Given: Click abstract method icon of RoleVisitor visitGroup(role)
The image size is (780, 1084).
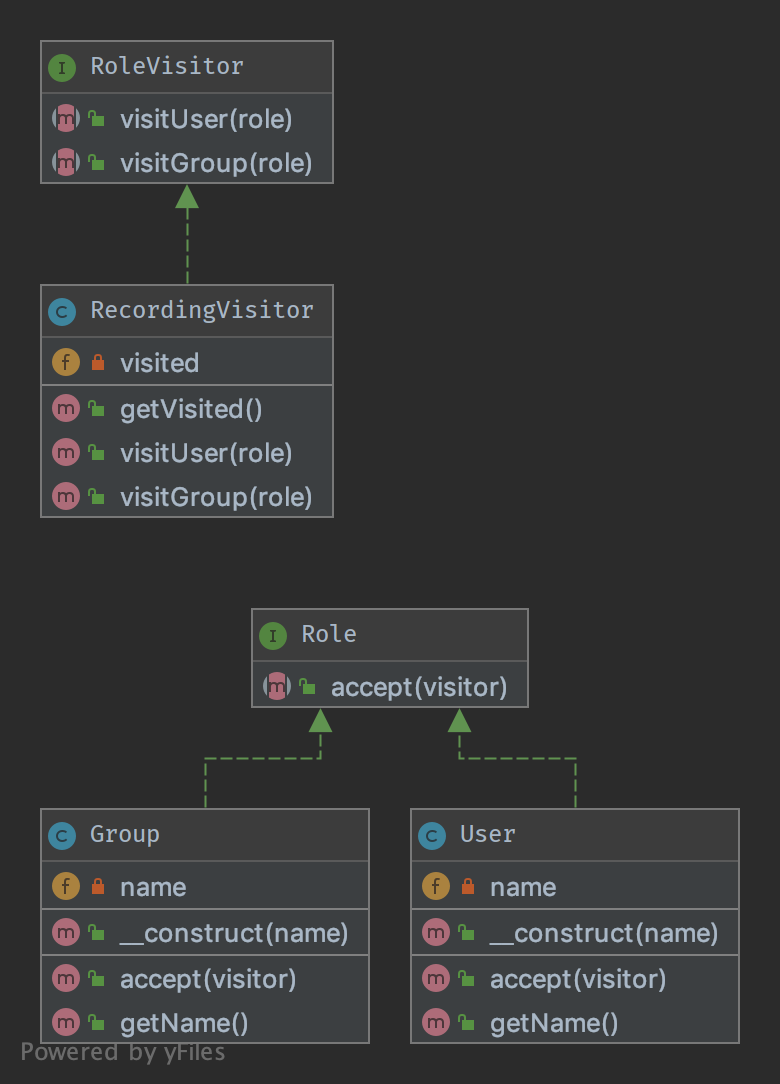Looking at the screenshot, I should tap(66, 162).
